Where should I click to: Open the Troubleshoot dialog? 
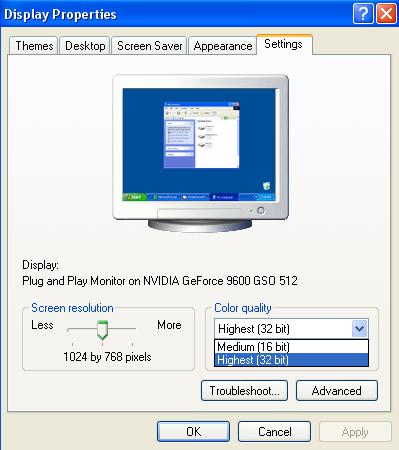tap(244, 391)
